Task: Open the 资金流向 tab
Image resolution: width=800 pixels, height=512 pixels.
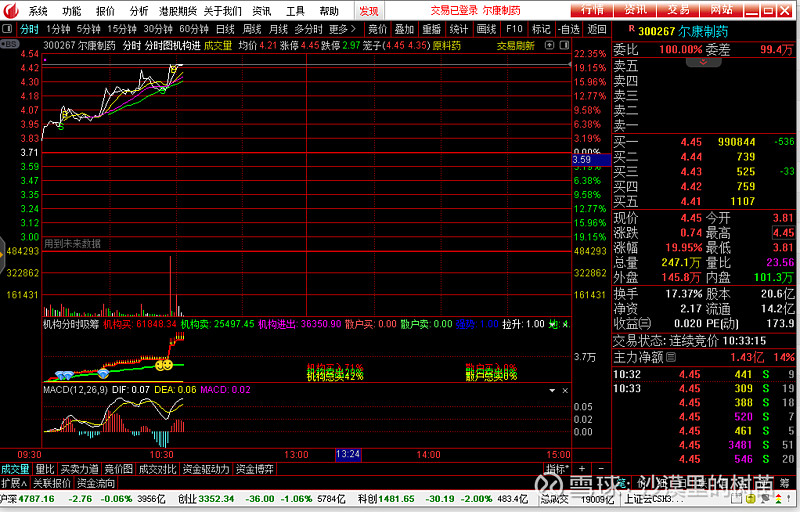Action: 95,483
